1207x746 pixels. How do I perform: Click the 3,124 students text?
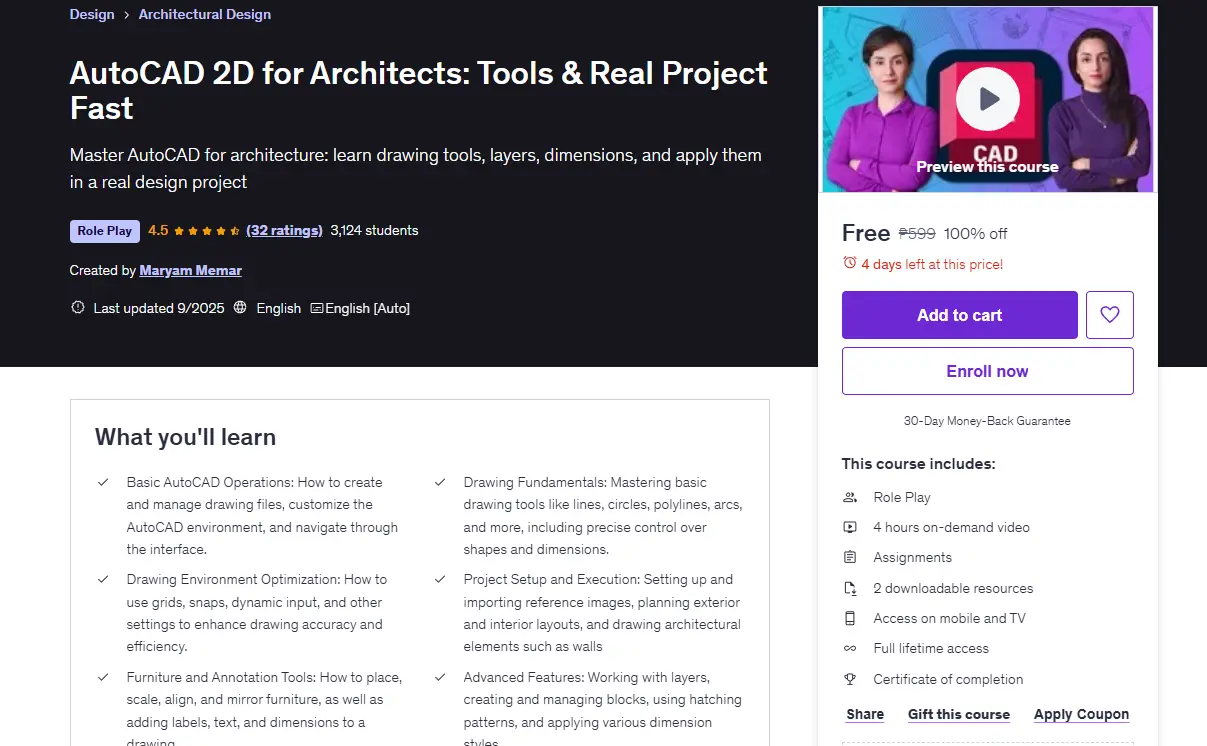(x=374, y=230)
